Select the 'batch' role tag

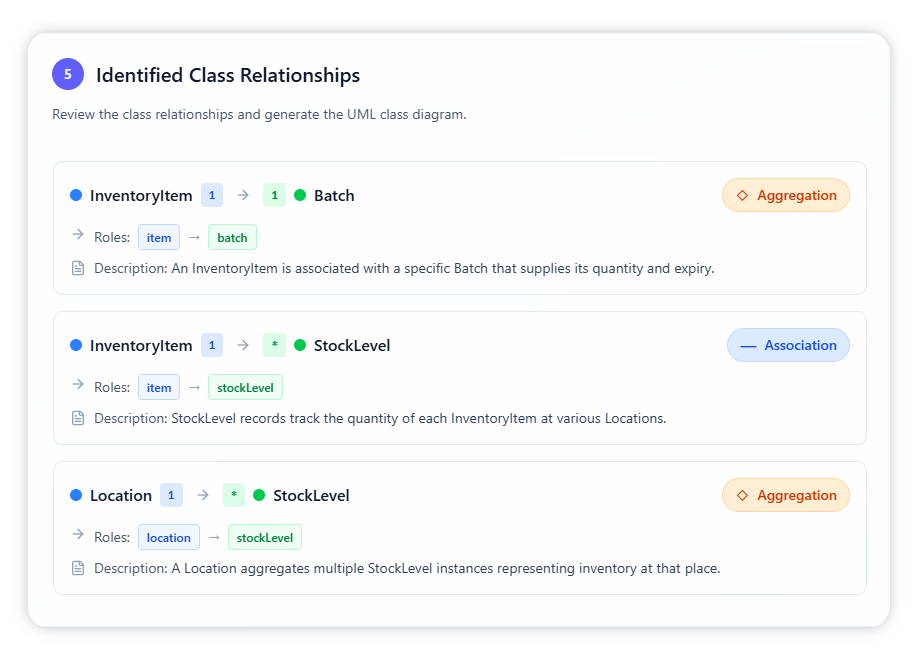tap(232, 237)
